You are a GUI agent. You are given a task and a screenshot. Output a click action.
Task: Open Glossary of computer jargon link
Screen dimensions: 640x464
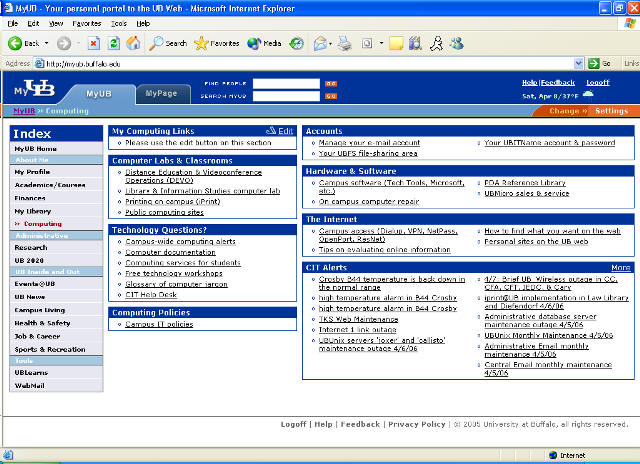176,284
